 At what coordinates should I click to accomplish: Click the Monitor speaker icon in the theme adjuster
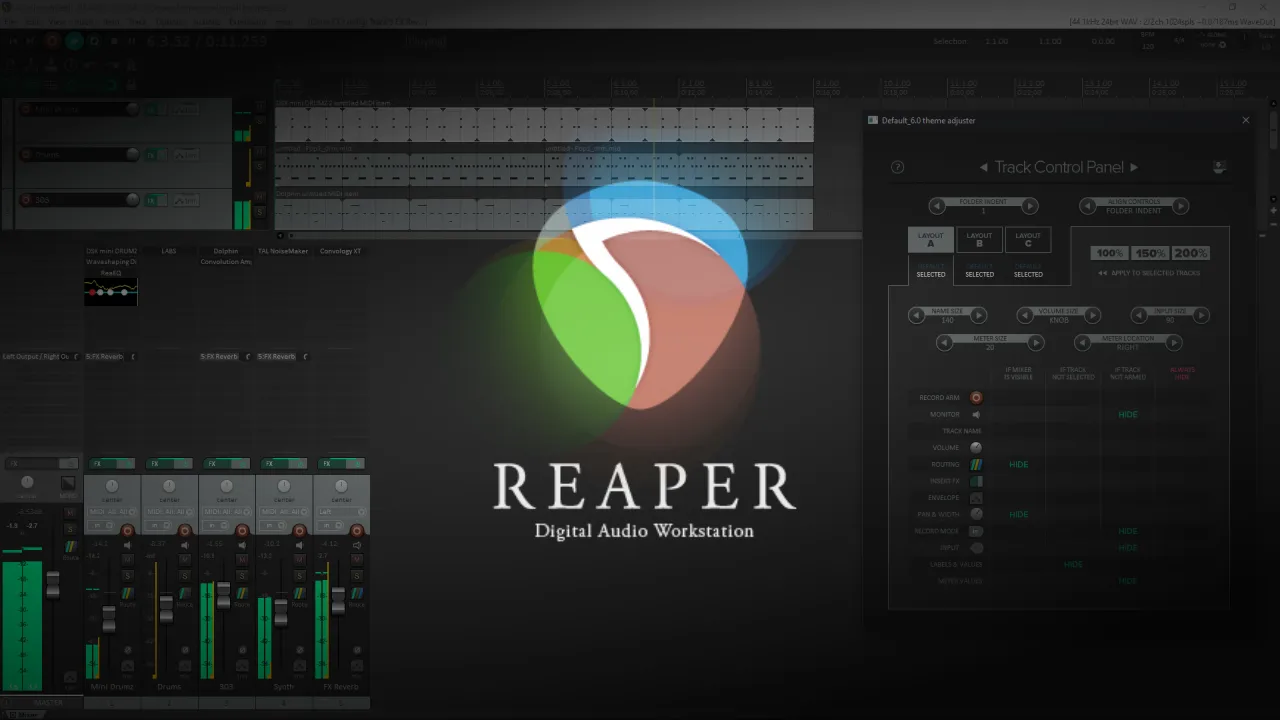(976, 414)
